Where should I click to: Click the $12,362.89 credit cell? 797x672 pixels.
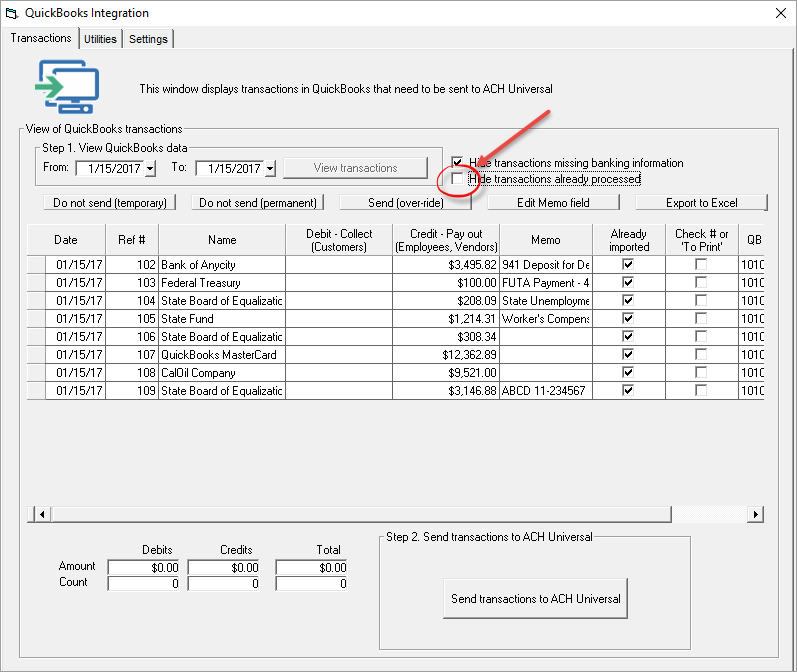(x=446, y=355)
